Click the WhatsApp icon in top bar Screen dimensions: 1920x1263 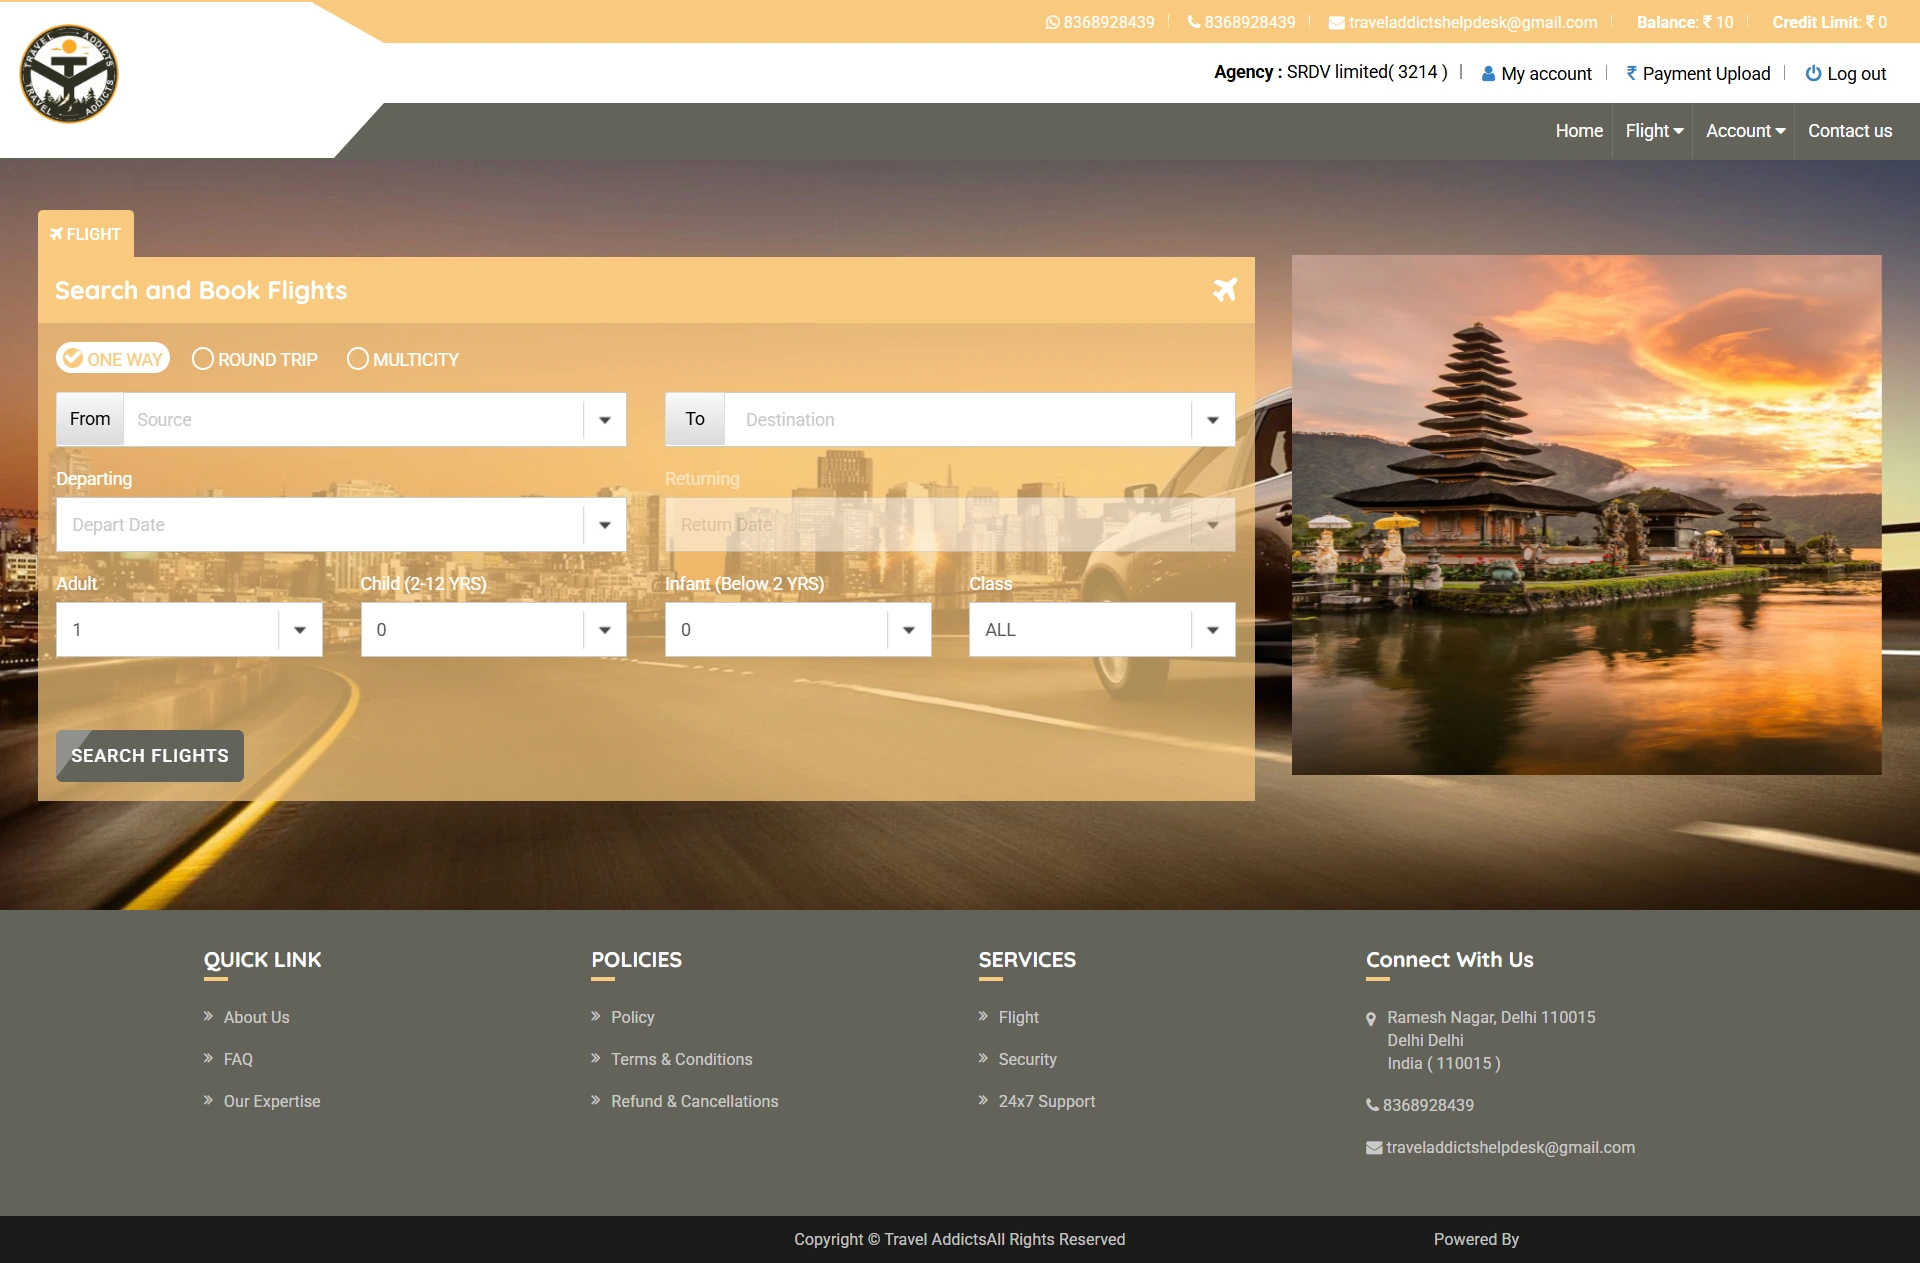point(1052,22)
